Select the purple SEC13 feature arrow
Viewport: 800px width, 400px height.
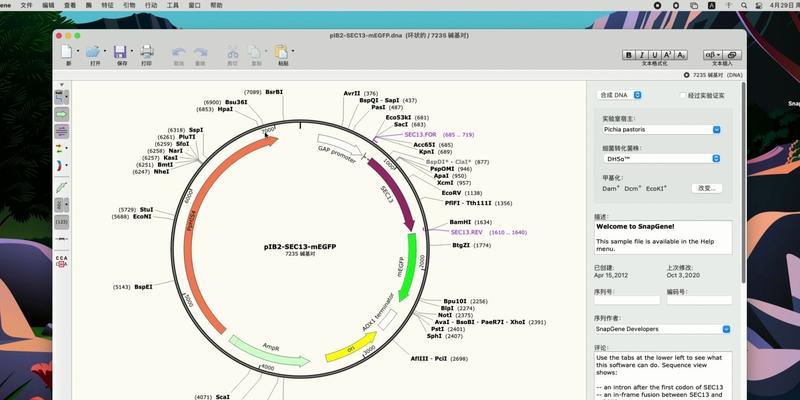pyautogui.click(x=392, y=194)
